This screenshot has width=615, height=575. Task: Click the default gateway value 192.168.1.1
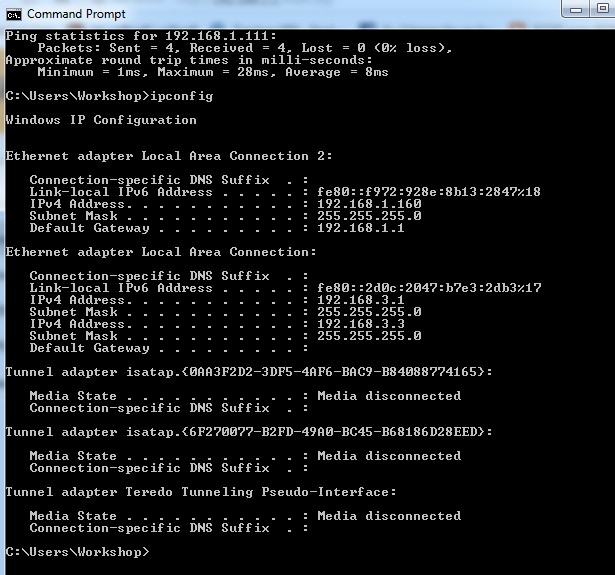pyautogui.click(x=360, y=228)
